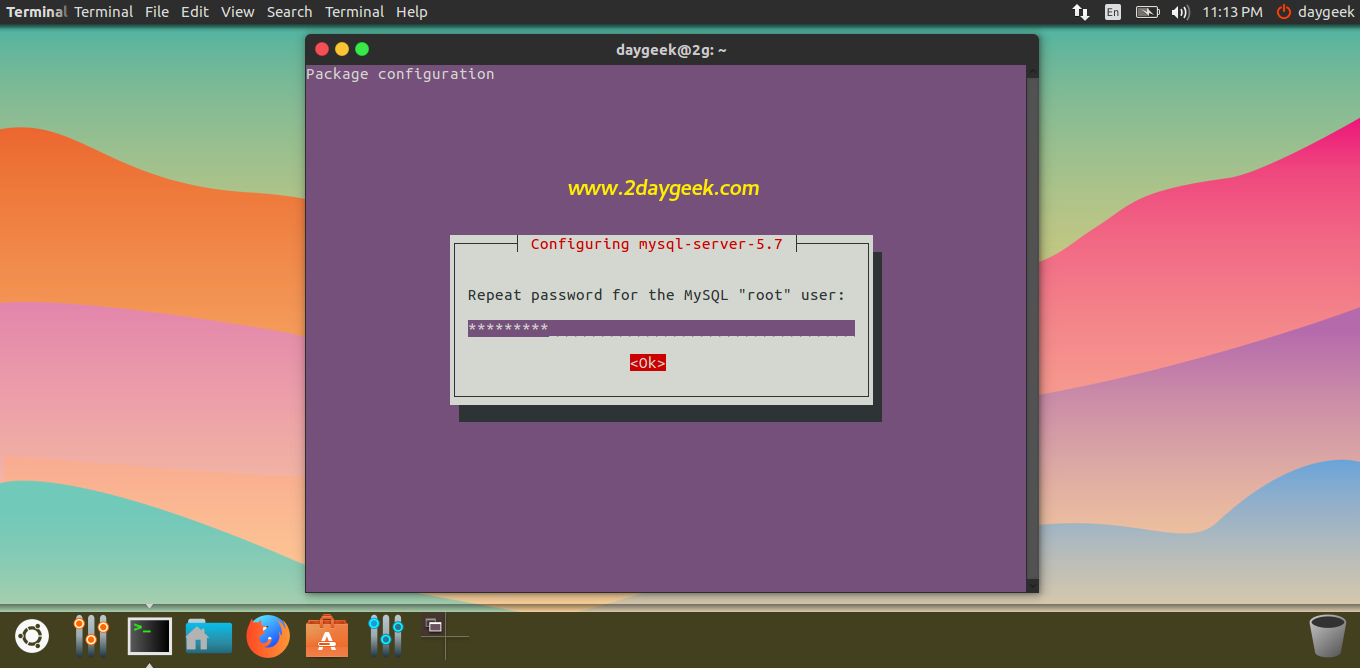The height and width of the screenshot is (668, 1360).
Task: Click the repeat password input field
Action: tap(661, 328)
